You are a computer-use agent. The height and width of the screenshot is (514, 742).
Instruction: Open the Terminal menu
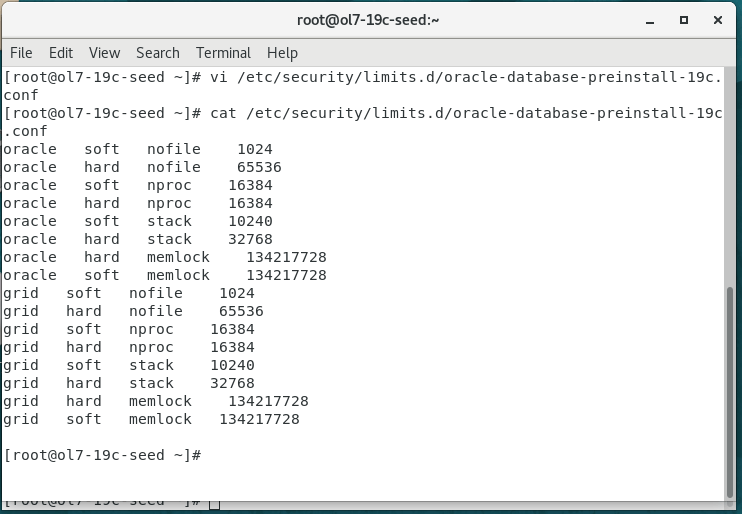pyautogui.click(x=223, y=53)
